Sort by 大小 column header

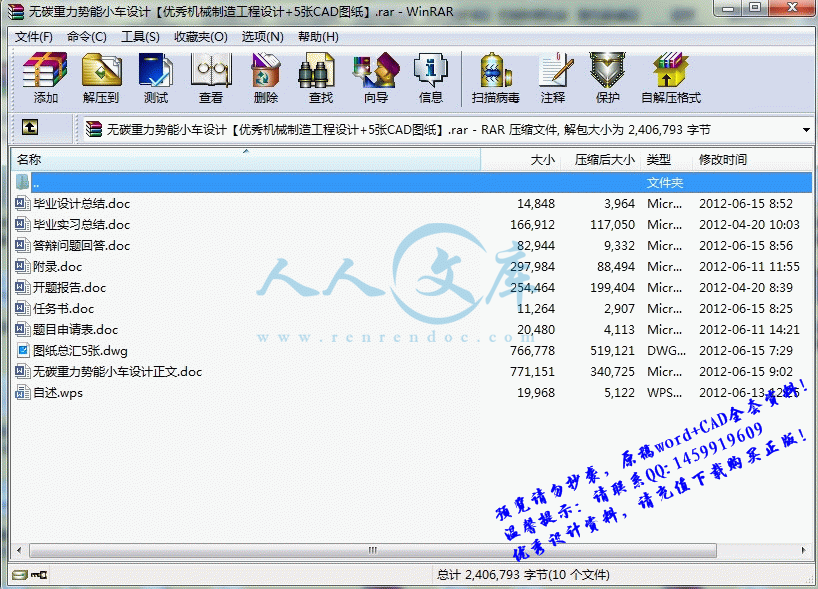[520, 160]
